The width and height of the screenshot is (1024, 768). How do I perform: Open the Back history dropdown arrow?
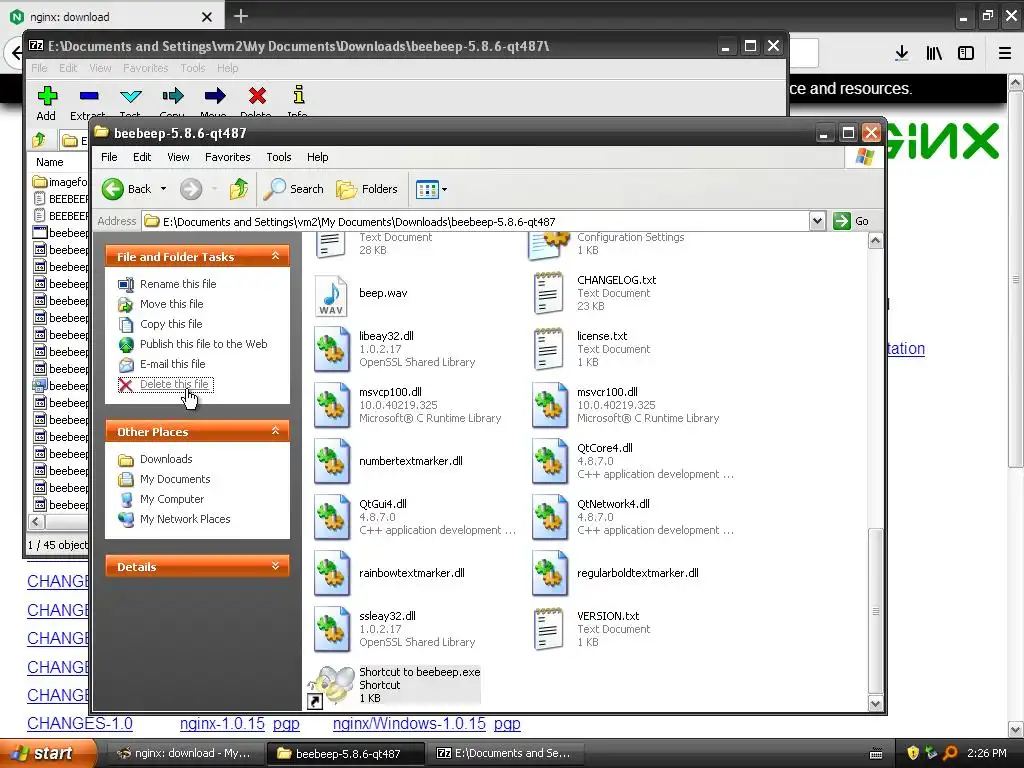click(x=163, y=189)
